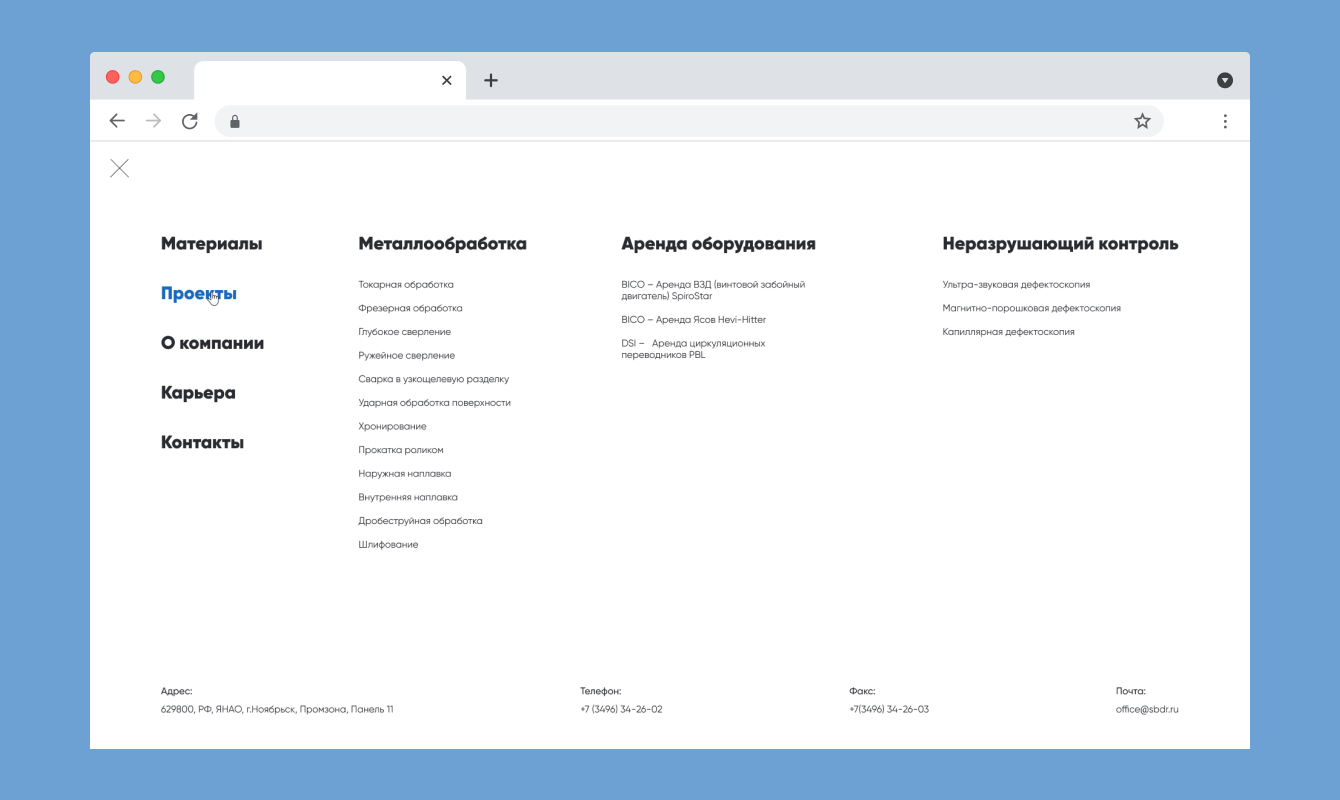Go to Токарная обработка
The height and width of the screenshot is (800, 1340).
(x=406, y=285)
